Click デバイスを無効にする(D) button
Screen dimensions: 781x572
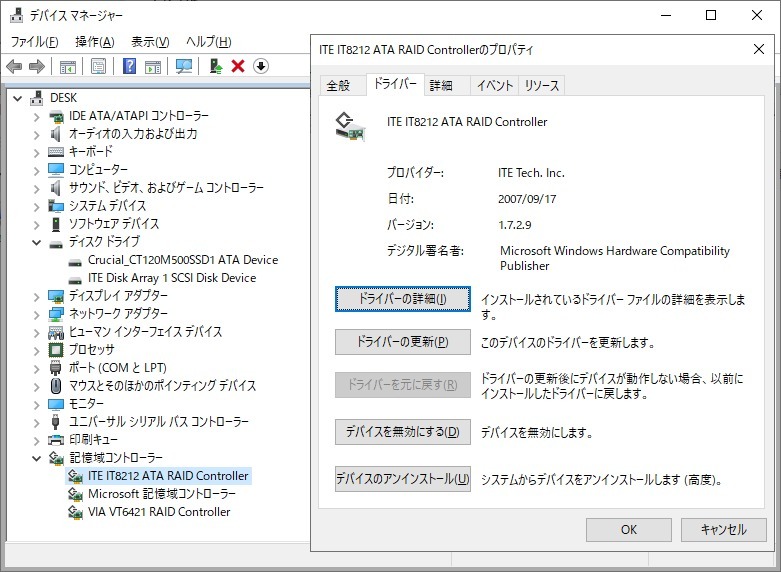coord(402,431)
